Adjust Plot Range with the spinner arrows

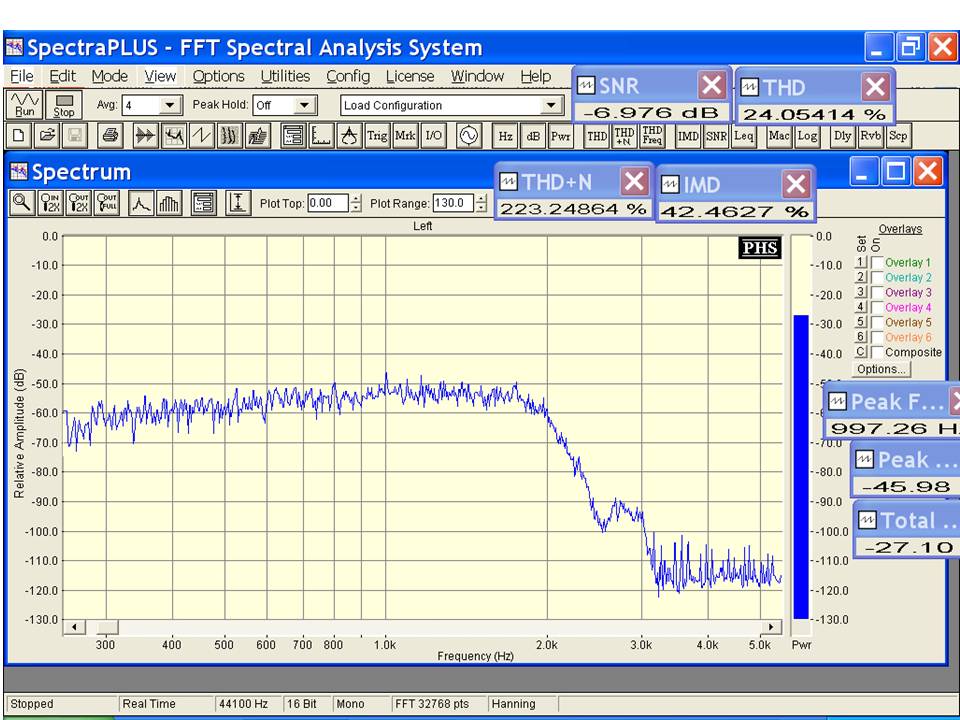click(481, 203)
